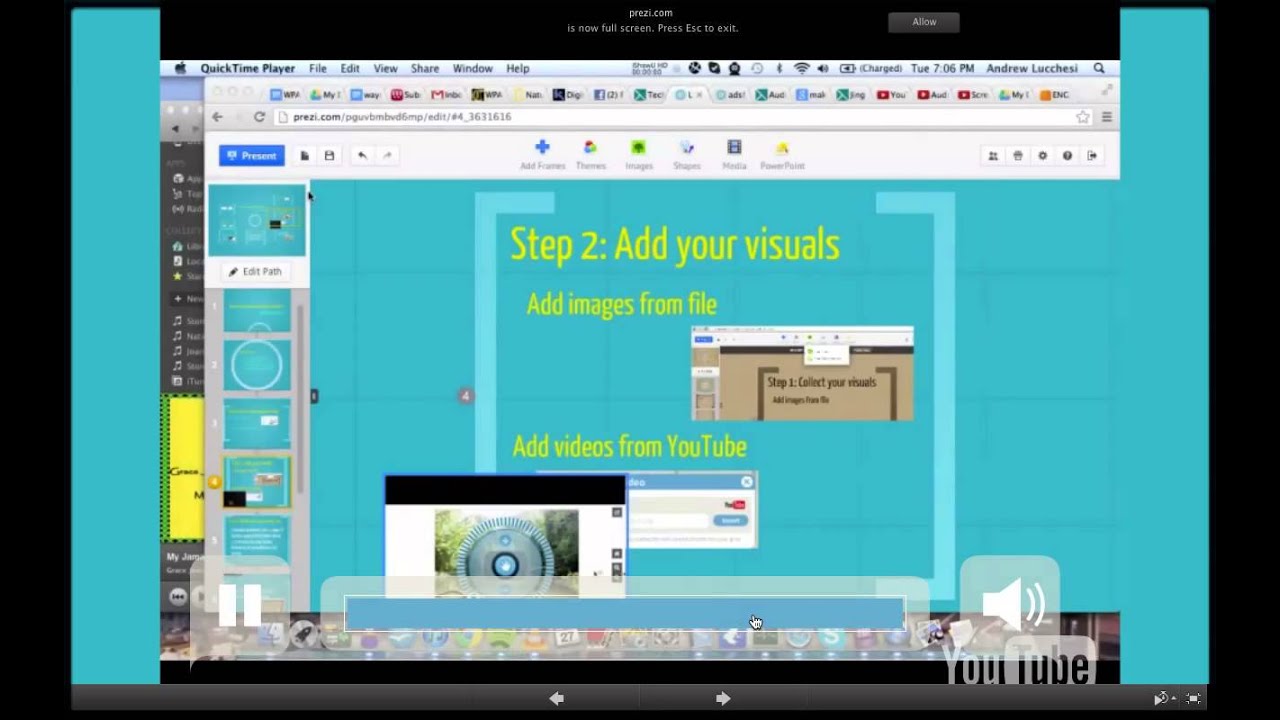Select the embedded video with the zebra

[x=506, y=537]
